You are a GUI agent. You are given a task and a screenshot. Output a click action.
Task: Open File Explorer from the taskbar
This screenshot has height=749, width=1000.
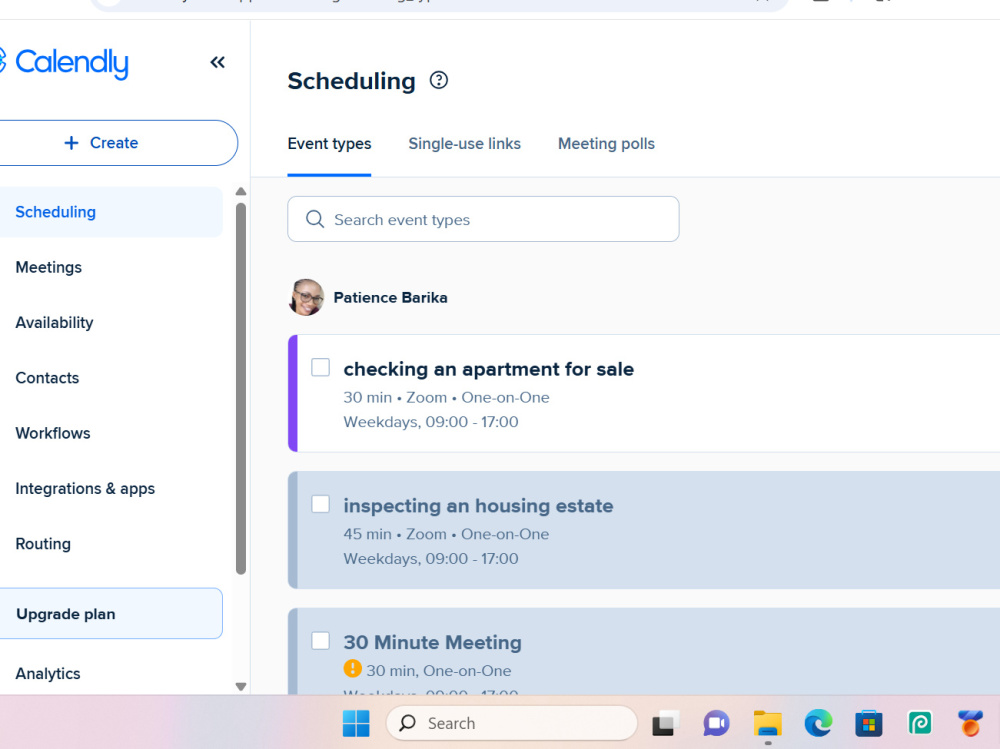click(x=767, y=723)
